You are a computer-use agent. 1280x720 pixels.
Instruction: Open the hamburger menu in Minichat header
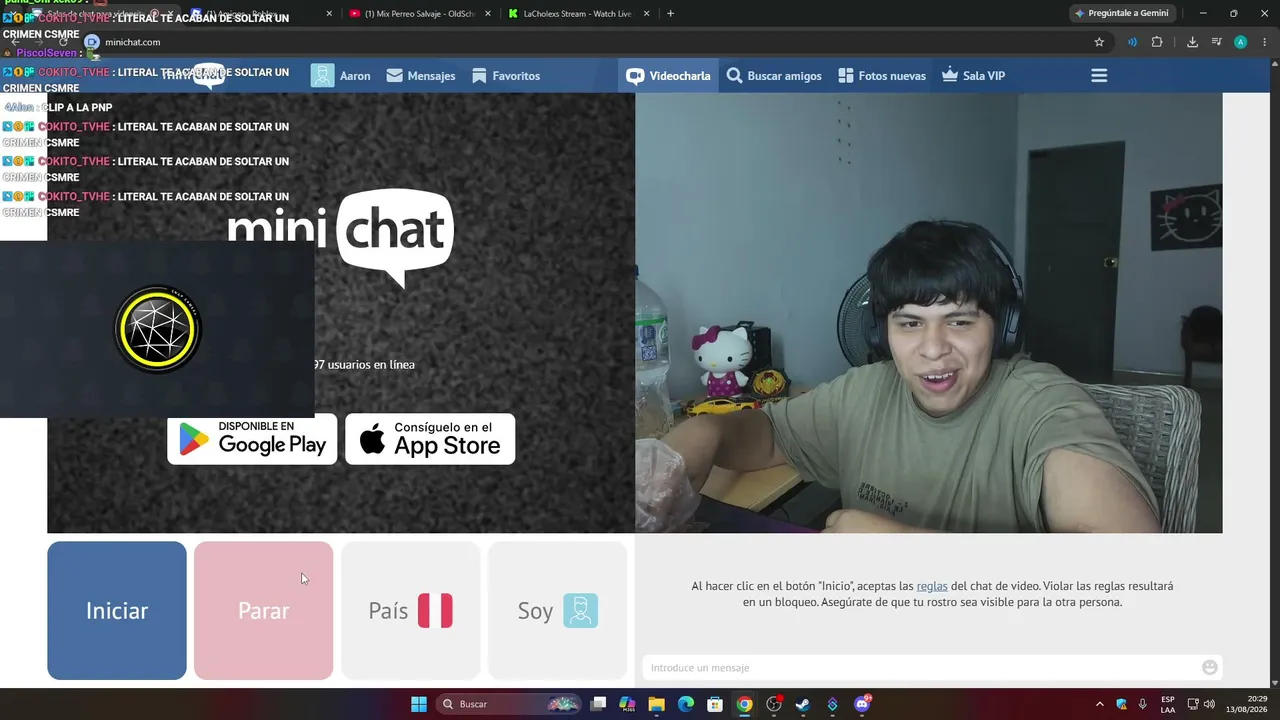point(1099,76)
